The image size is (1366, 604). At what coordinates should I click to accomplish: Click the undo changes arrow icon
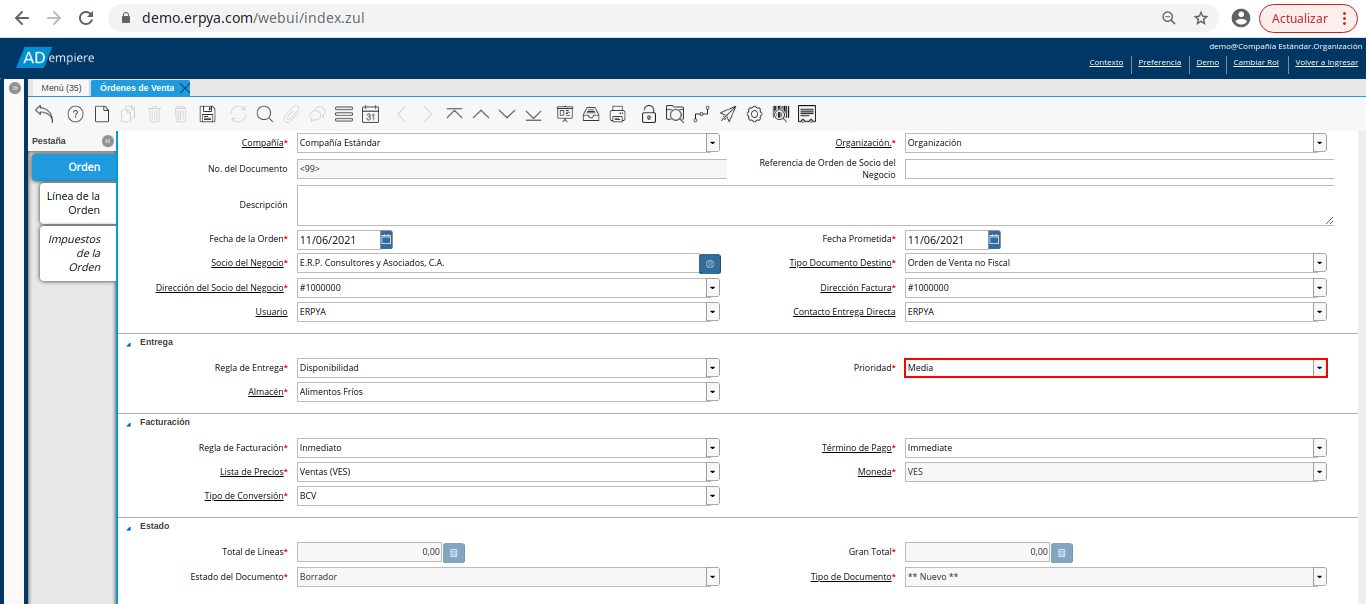(44, 114)
